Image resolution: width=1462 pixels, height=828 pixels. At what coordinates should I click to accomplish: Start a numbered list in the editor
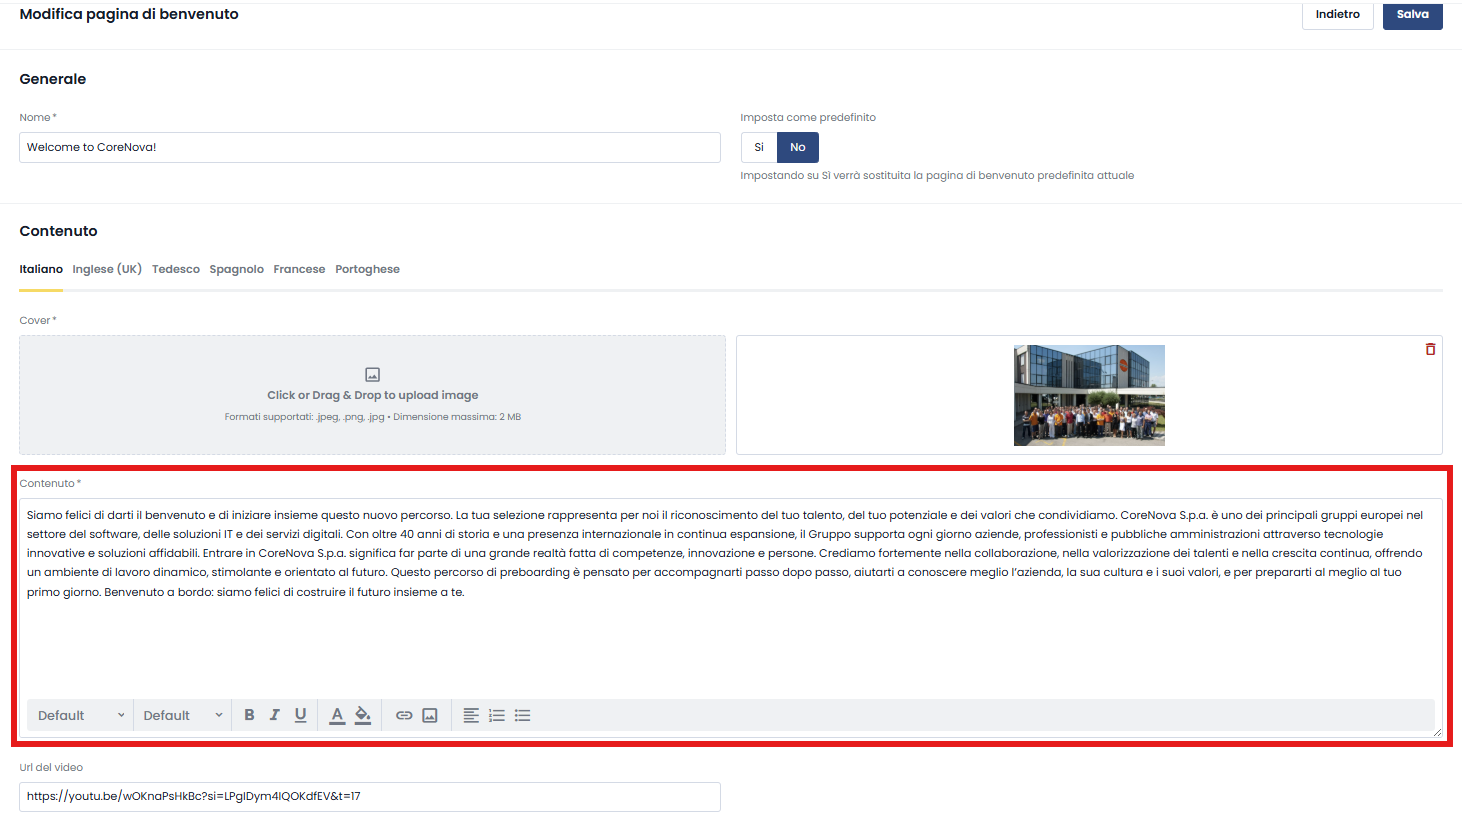[497, 715]
